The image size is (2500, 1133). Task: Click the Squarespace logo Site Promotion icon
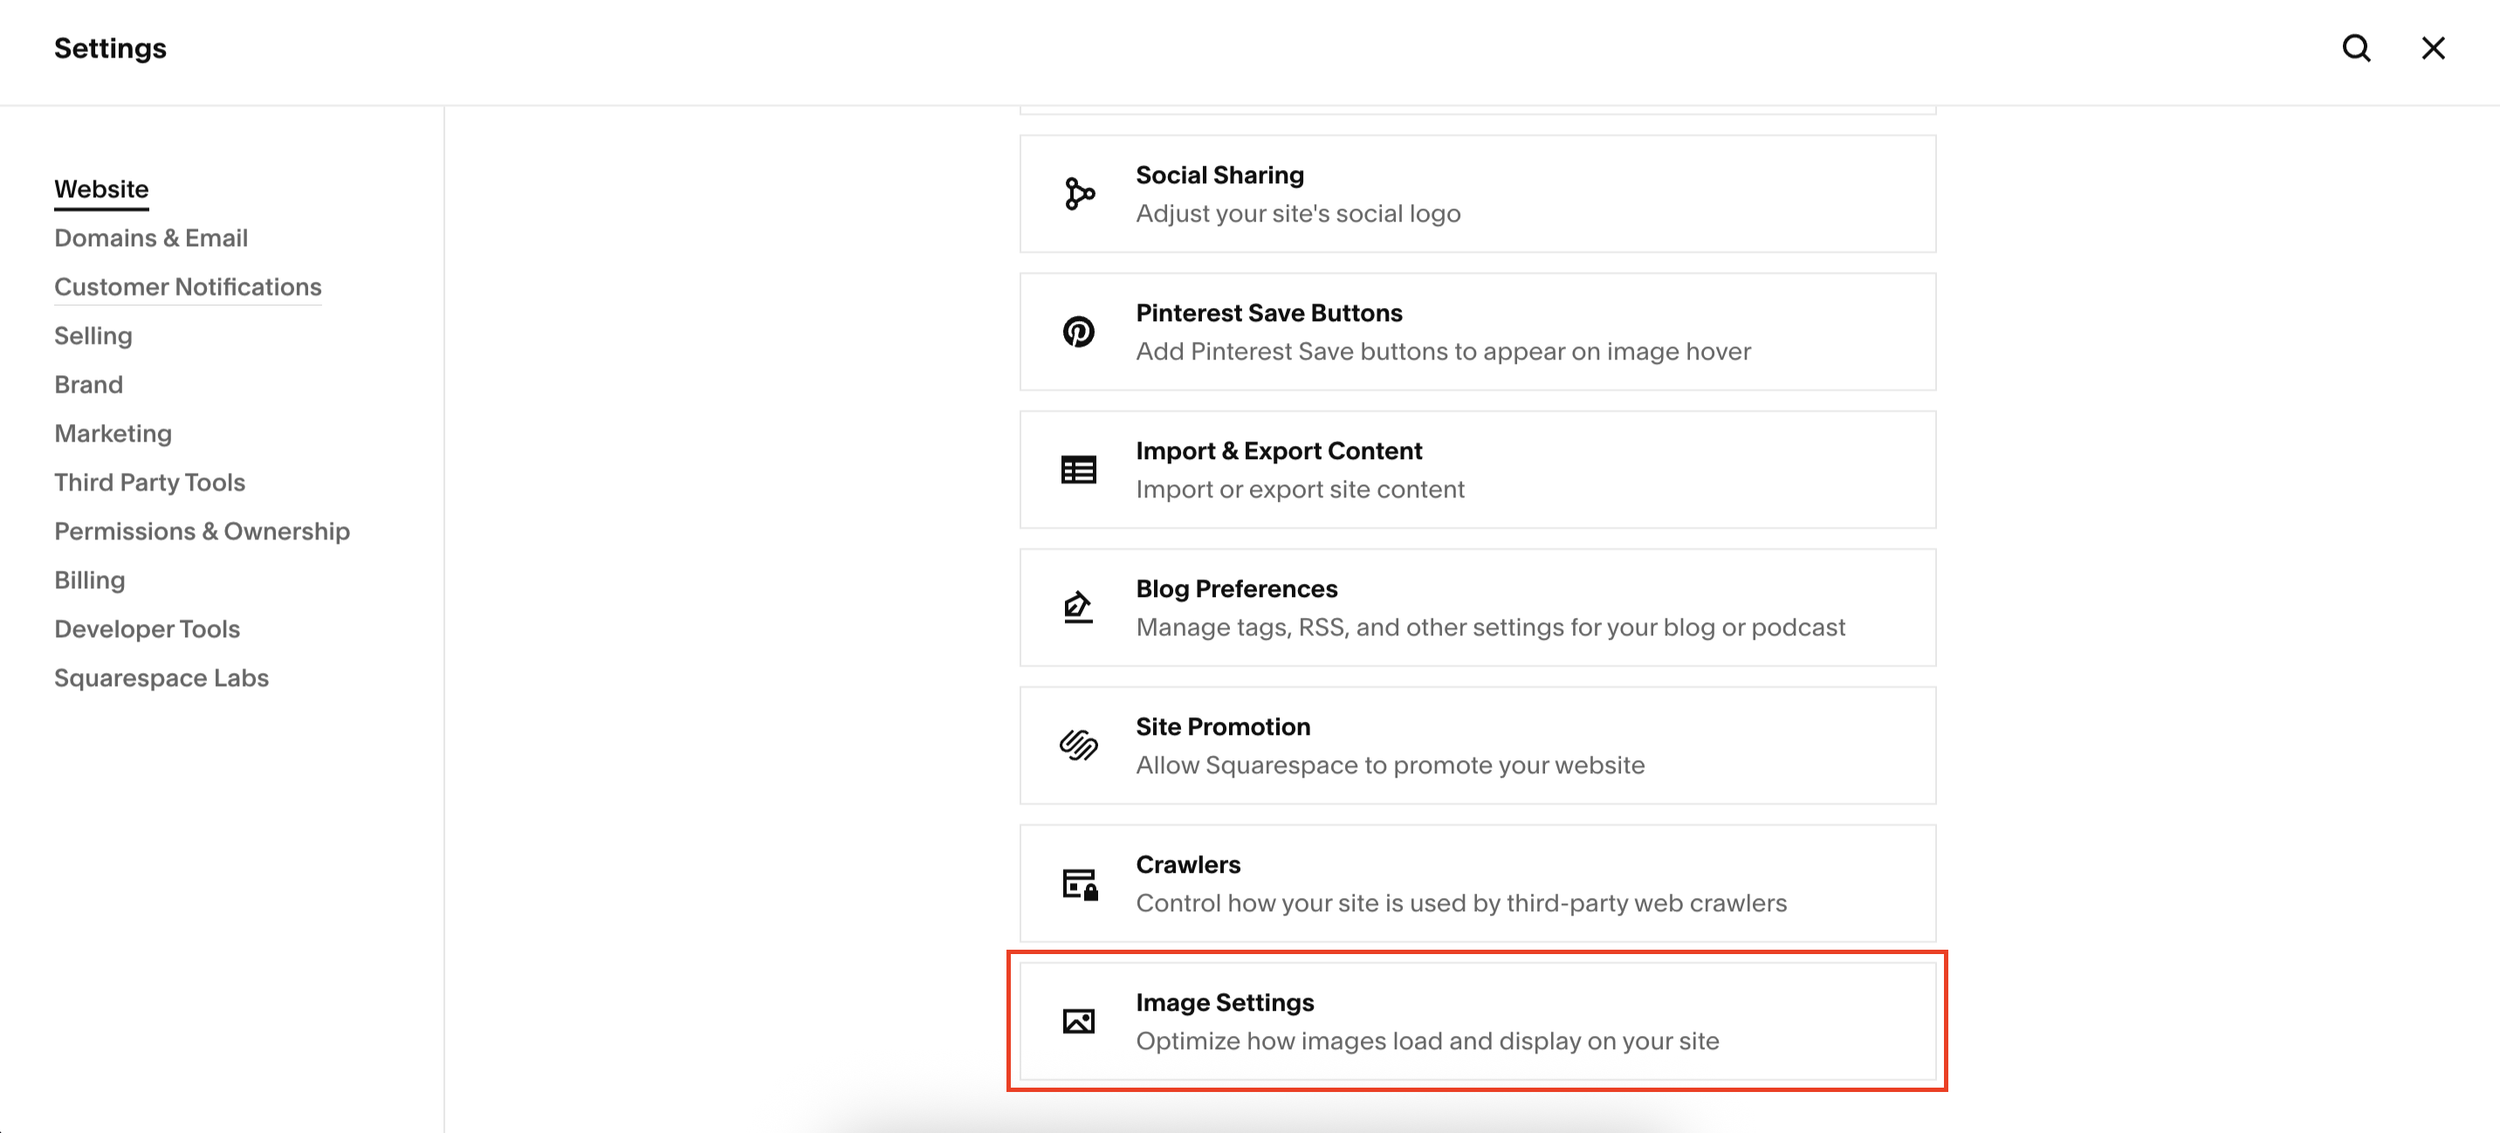tap(1078, 745)
